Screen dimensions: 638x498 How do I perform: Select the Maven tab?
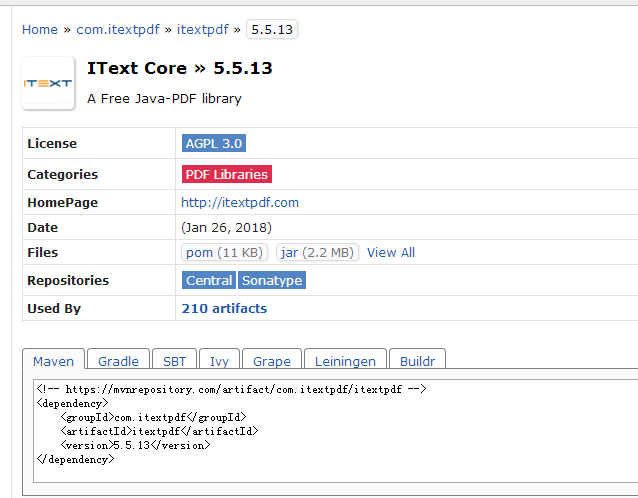[53, 360]
